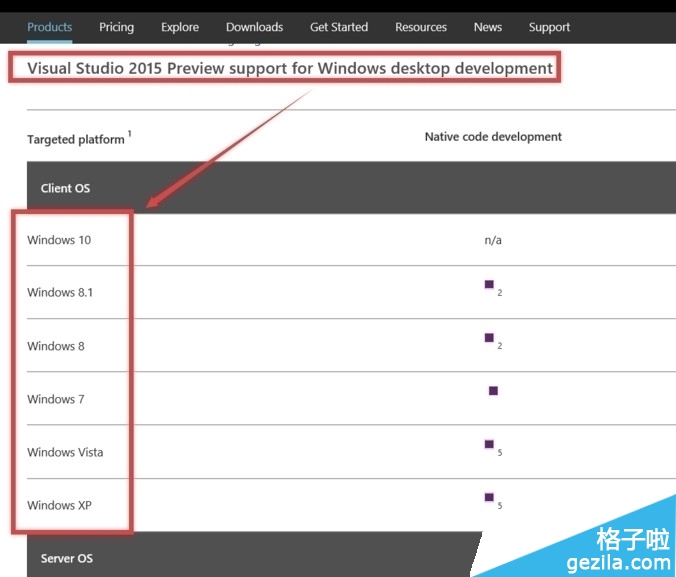
Task: Open the News menu item
Action: [x=488, y=27]
